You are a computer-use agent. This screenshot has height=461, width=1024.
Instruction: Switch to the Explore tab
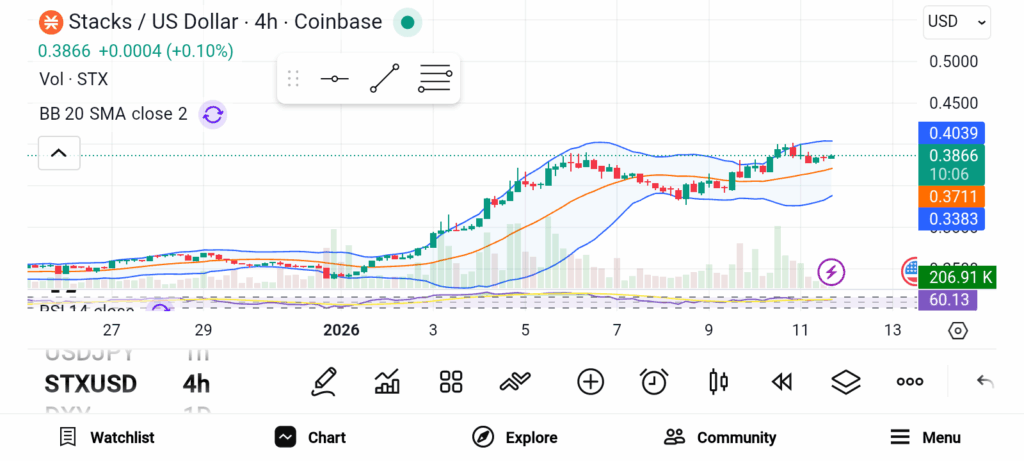[x=515, y=437]
